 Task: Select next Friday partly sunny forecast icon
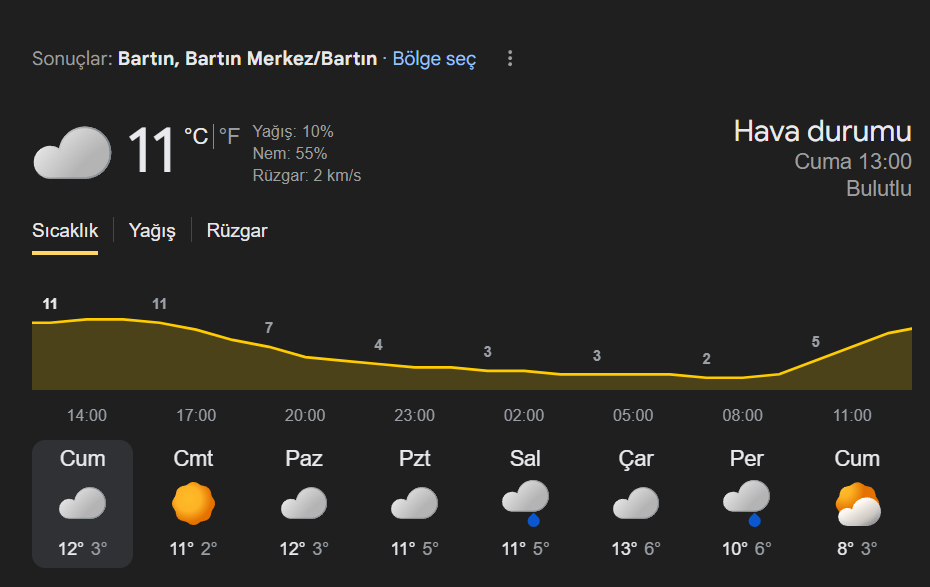point(857,504)
